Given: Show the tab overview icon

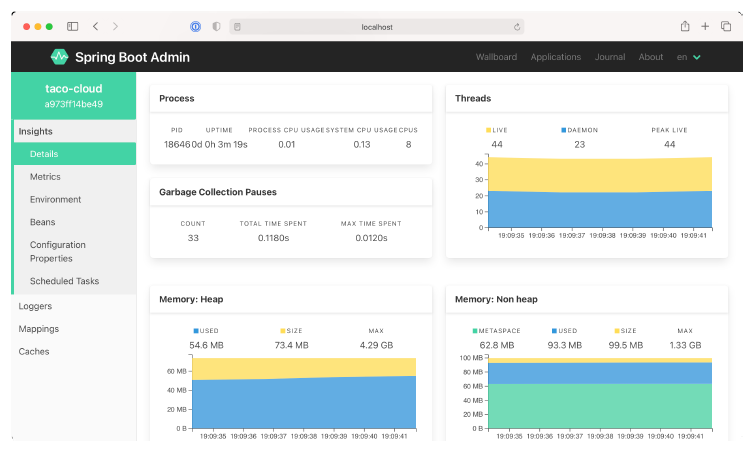Looking at the screenshot, I should click(x=726, y=26).
